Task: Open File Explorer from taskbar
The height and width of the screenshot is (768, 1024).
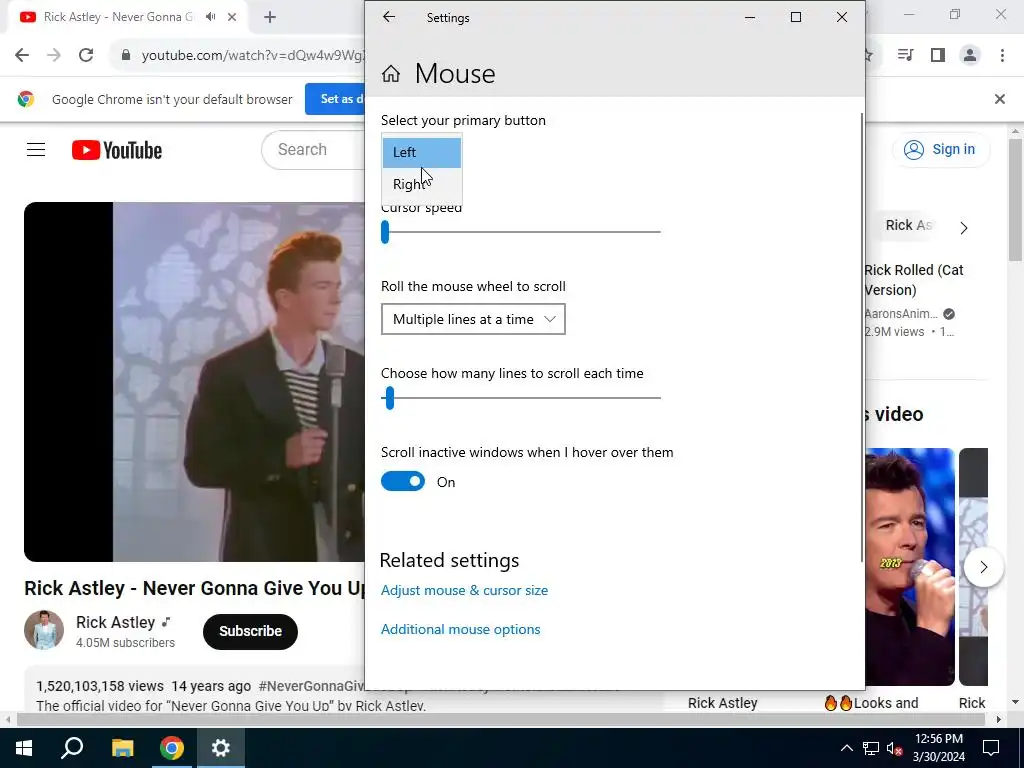Action: (x=122, y=748)
